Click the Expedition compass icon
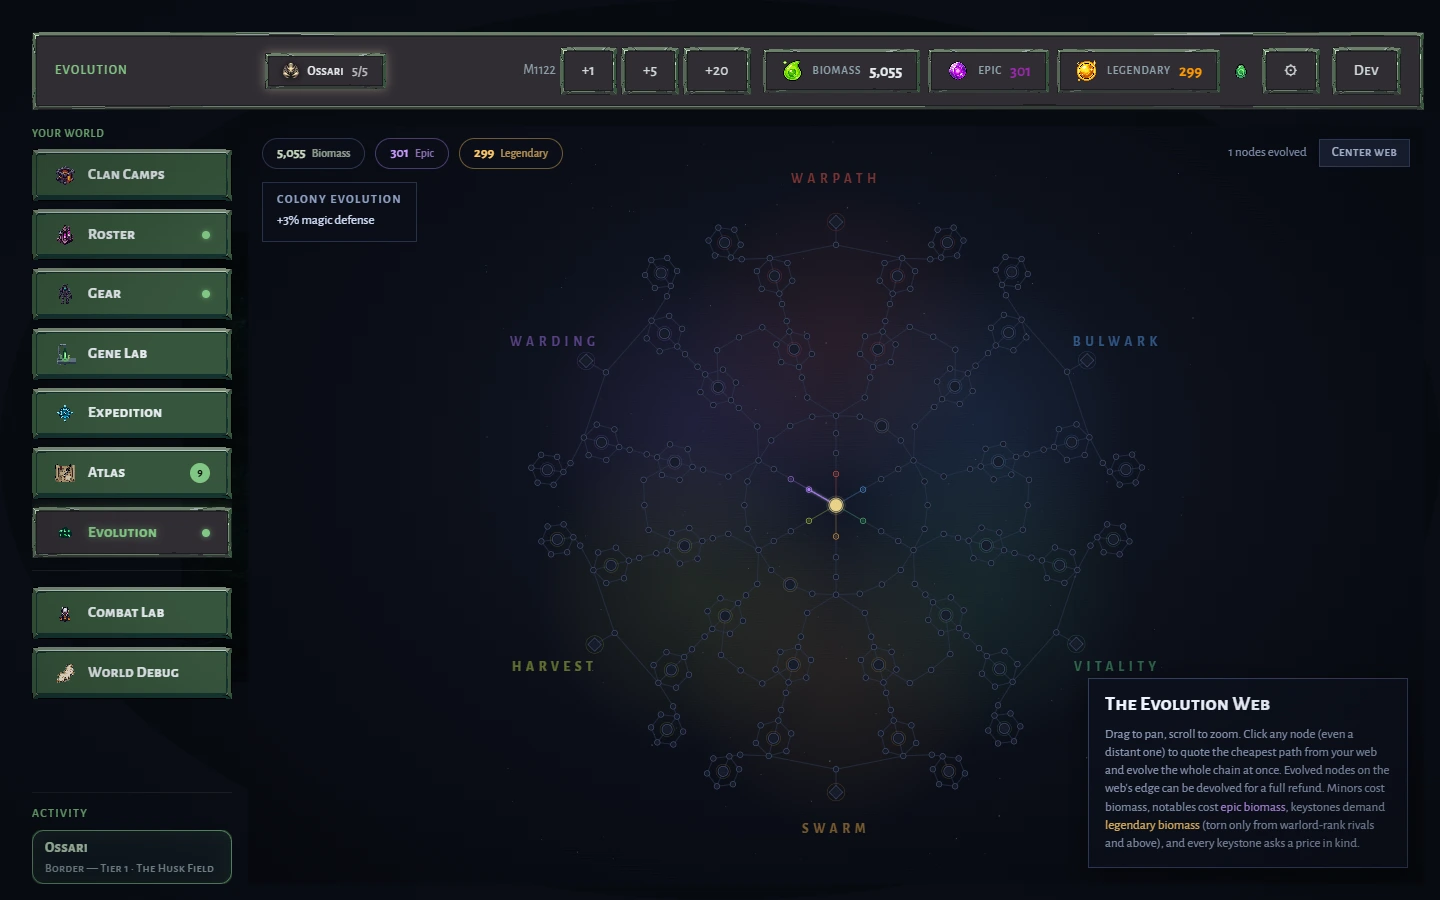The width and height of the screenshot is (1440, 900). click(x=65, y=413)
